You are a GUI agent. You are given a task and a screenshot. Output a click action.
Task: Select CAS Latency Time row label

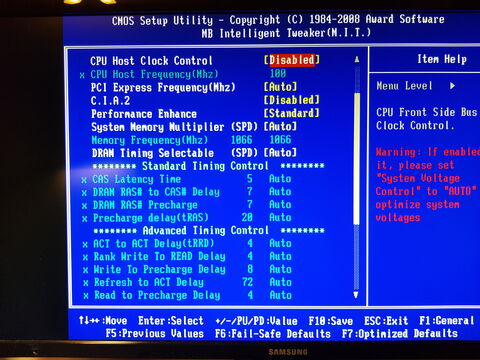point(137,179)
